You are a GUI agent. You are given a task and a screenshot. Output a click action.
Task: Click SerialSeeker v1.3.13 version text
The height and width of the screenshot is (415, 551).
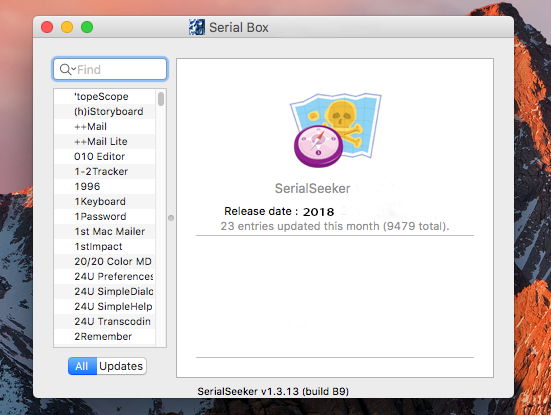tap(273, 391)
